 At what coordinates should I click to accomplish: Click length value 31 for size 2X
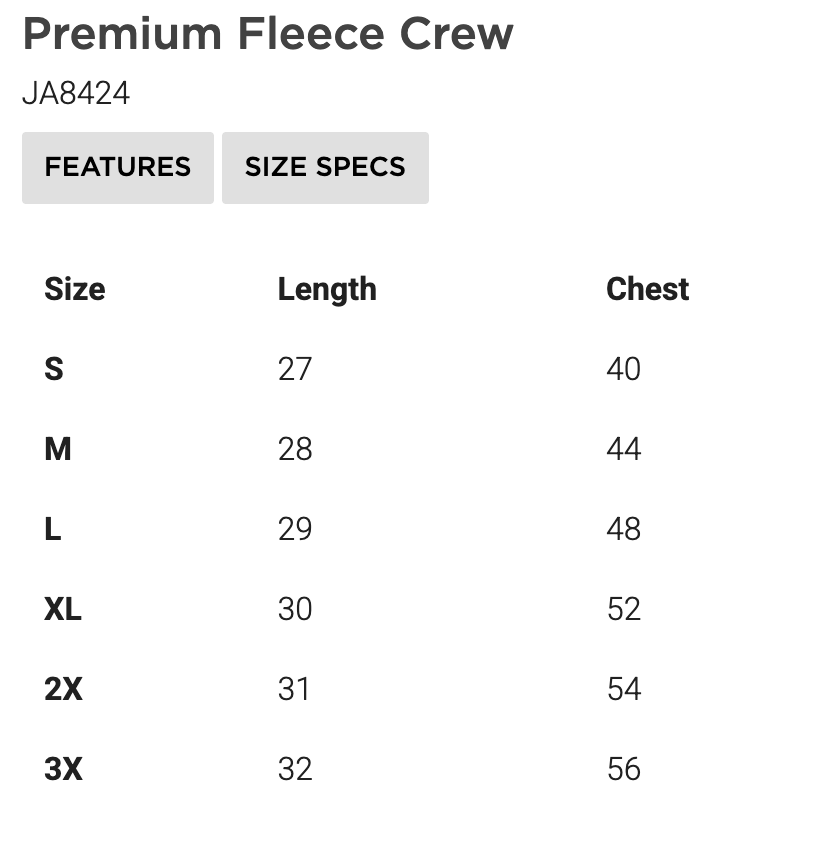click(x=295, y=689)
